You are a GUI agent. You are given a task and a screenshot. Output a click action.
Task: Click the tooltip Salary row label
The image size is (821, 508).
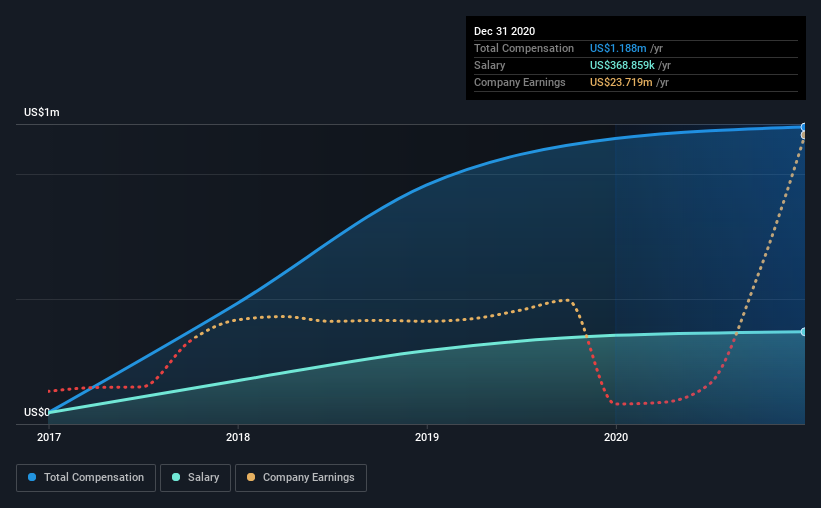pos(490,65)
